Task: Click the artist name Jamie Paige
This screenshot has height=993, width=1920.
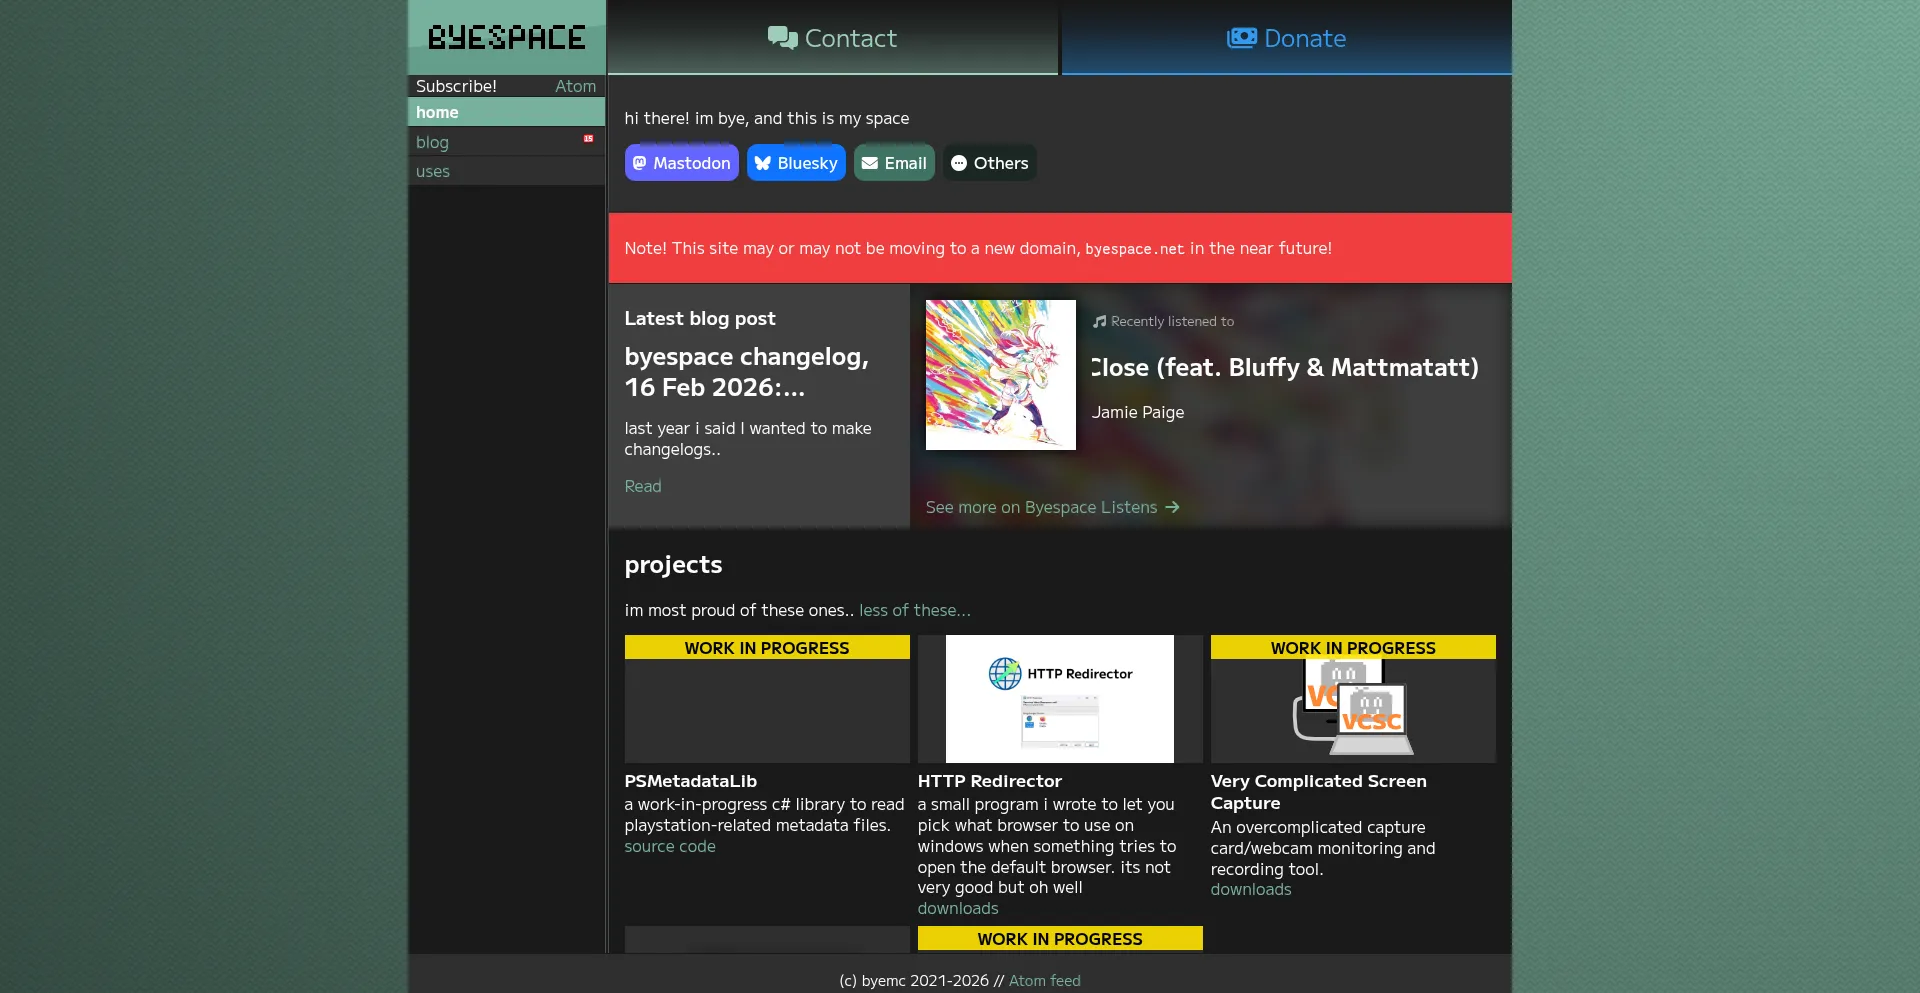Action: tap(1138, 412)
